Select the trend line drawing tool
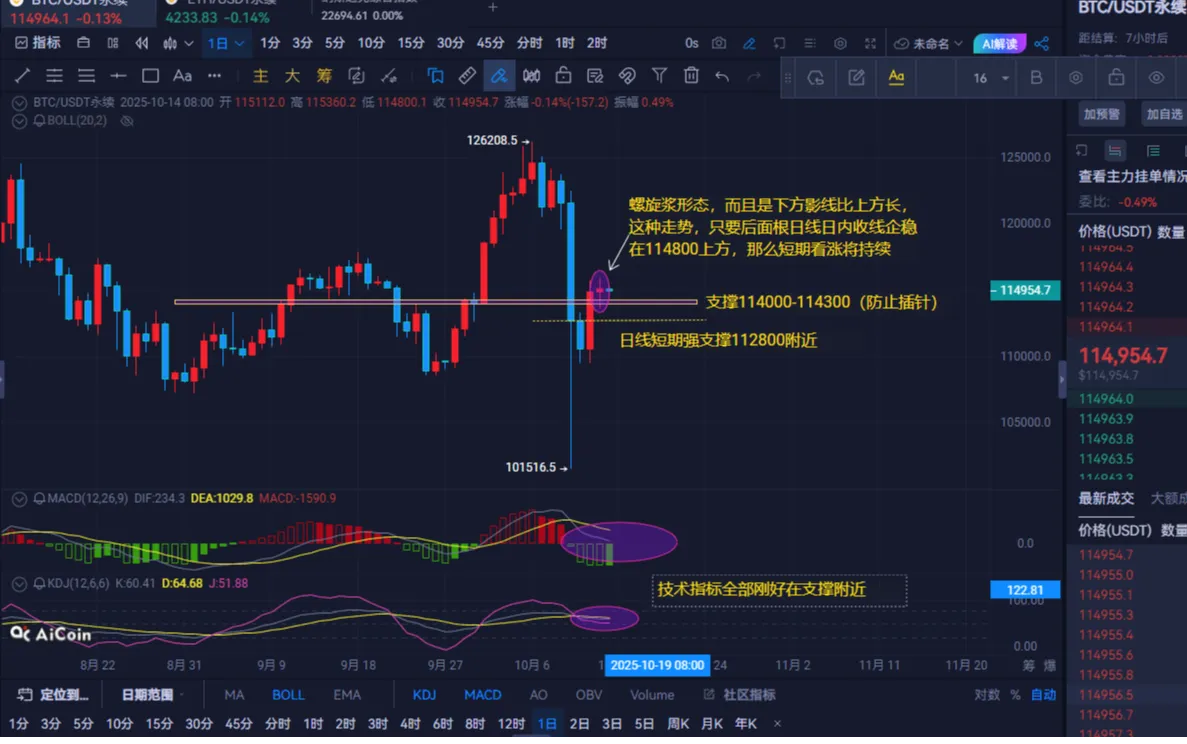This screenshot has height=744, width=1187. [22, 76]
